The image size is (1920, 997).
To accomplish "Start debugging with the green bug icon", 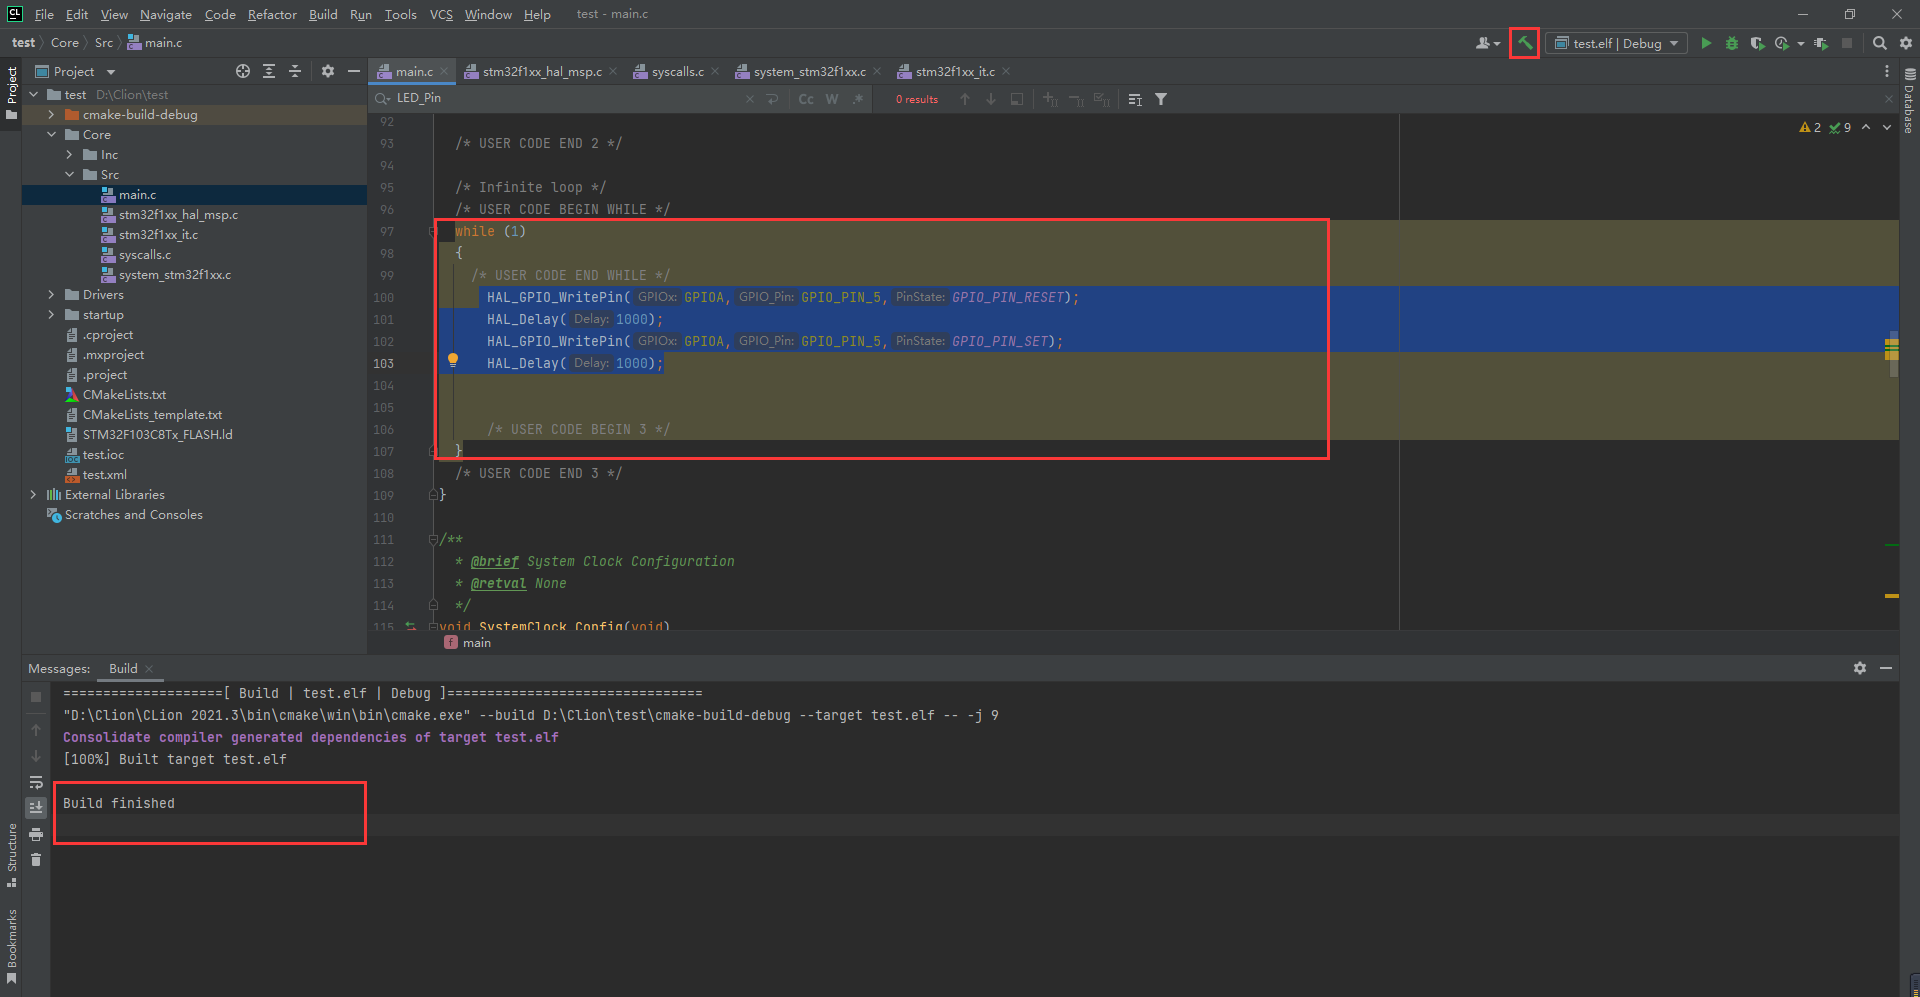I will (1732, 43).
